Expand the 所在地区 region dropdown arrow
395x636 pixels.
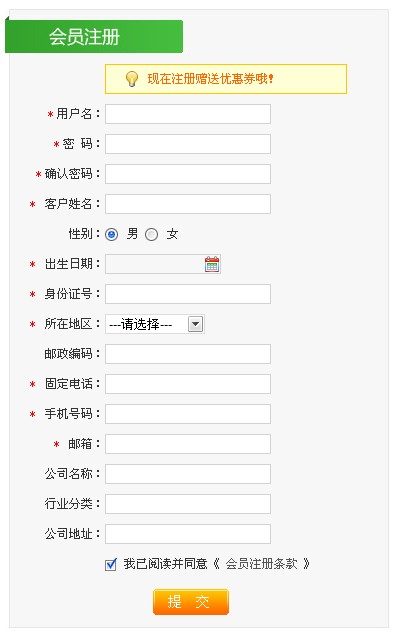195,324
